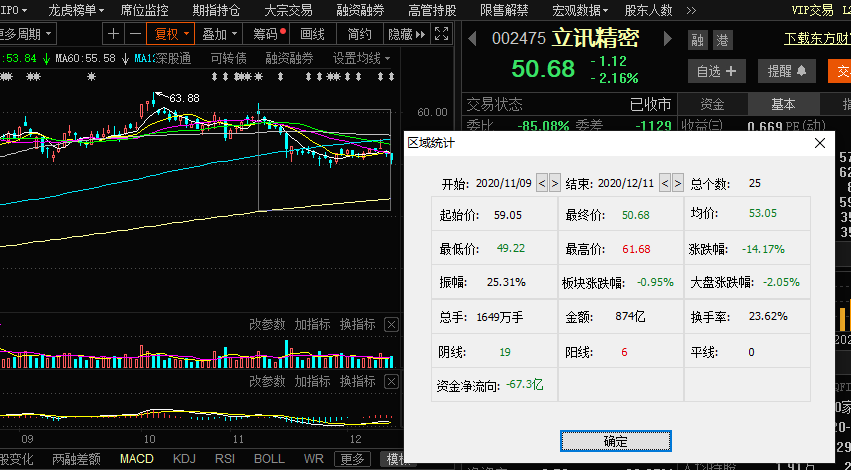The image size is (851, 470).
Task: Click 加指标 on MACD indicator panel
Action: (312, 382)
